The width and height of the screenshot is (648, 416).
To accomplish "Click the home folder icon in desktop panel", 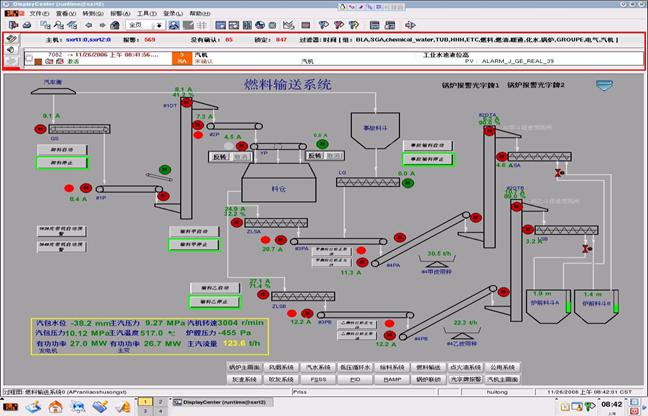I will [55, 407].
